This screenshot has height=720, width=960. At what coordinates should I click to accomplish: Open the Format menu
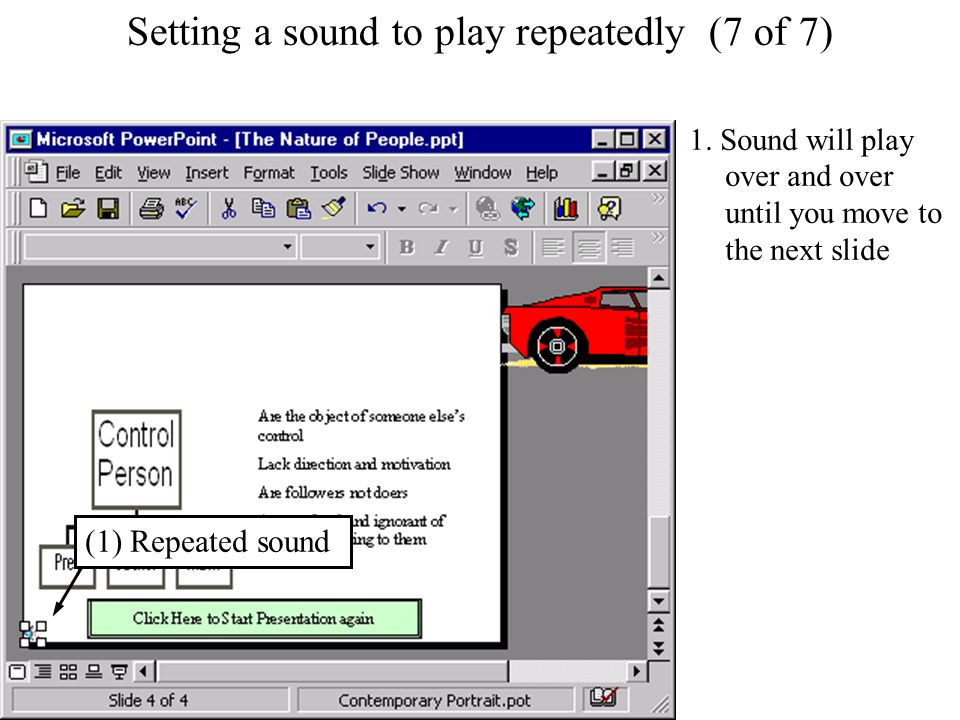click(269, 173)
